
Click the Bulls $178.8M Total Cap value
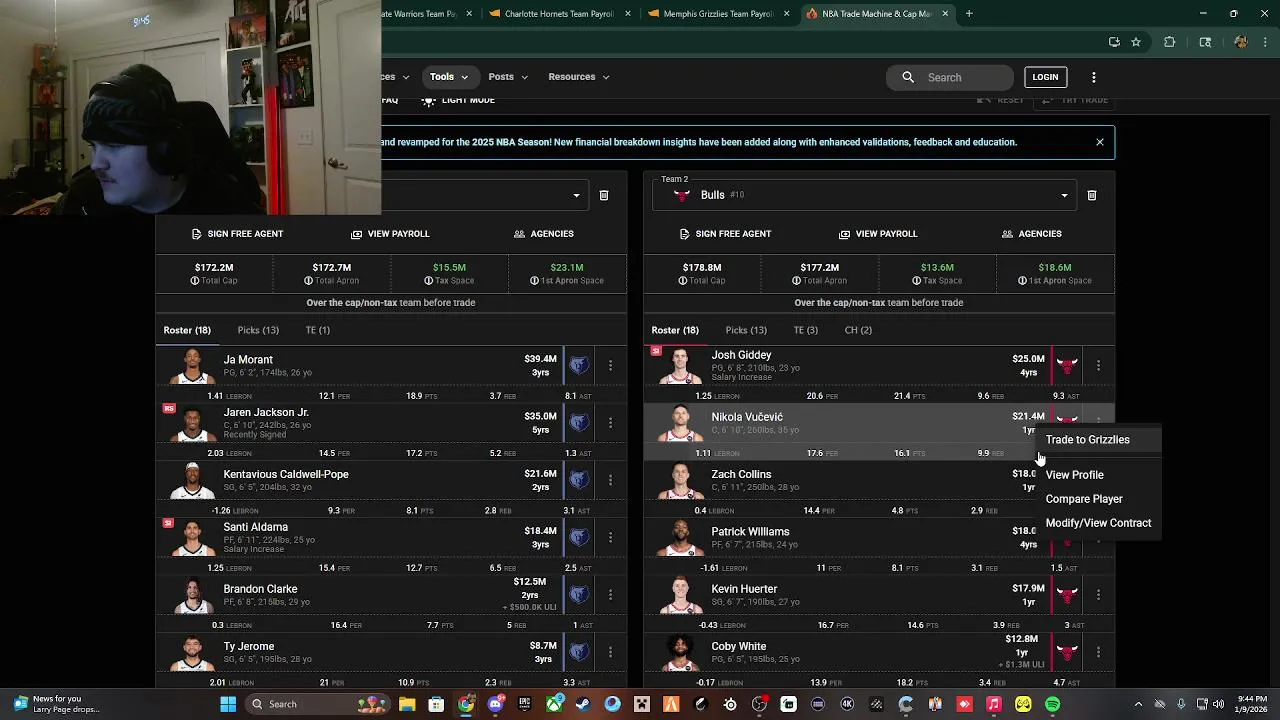tap(702, 268)
